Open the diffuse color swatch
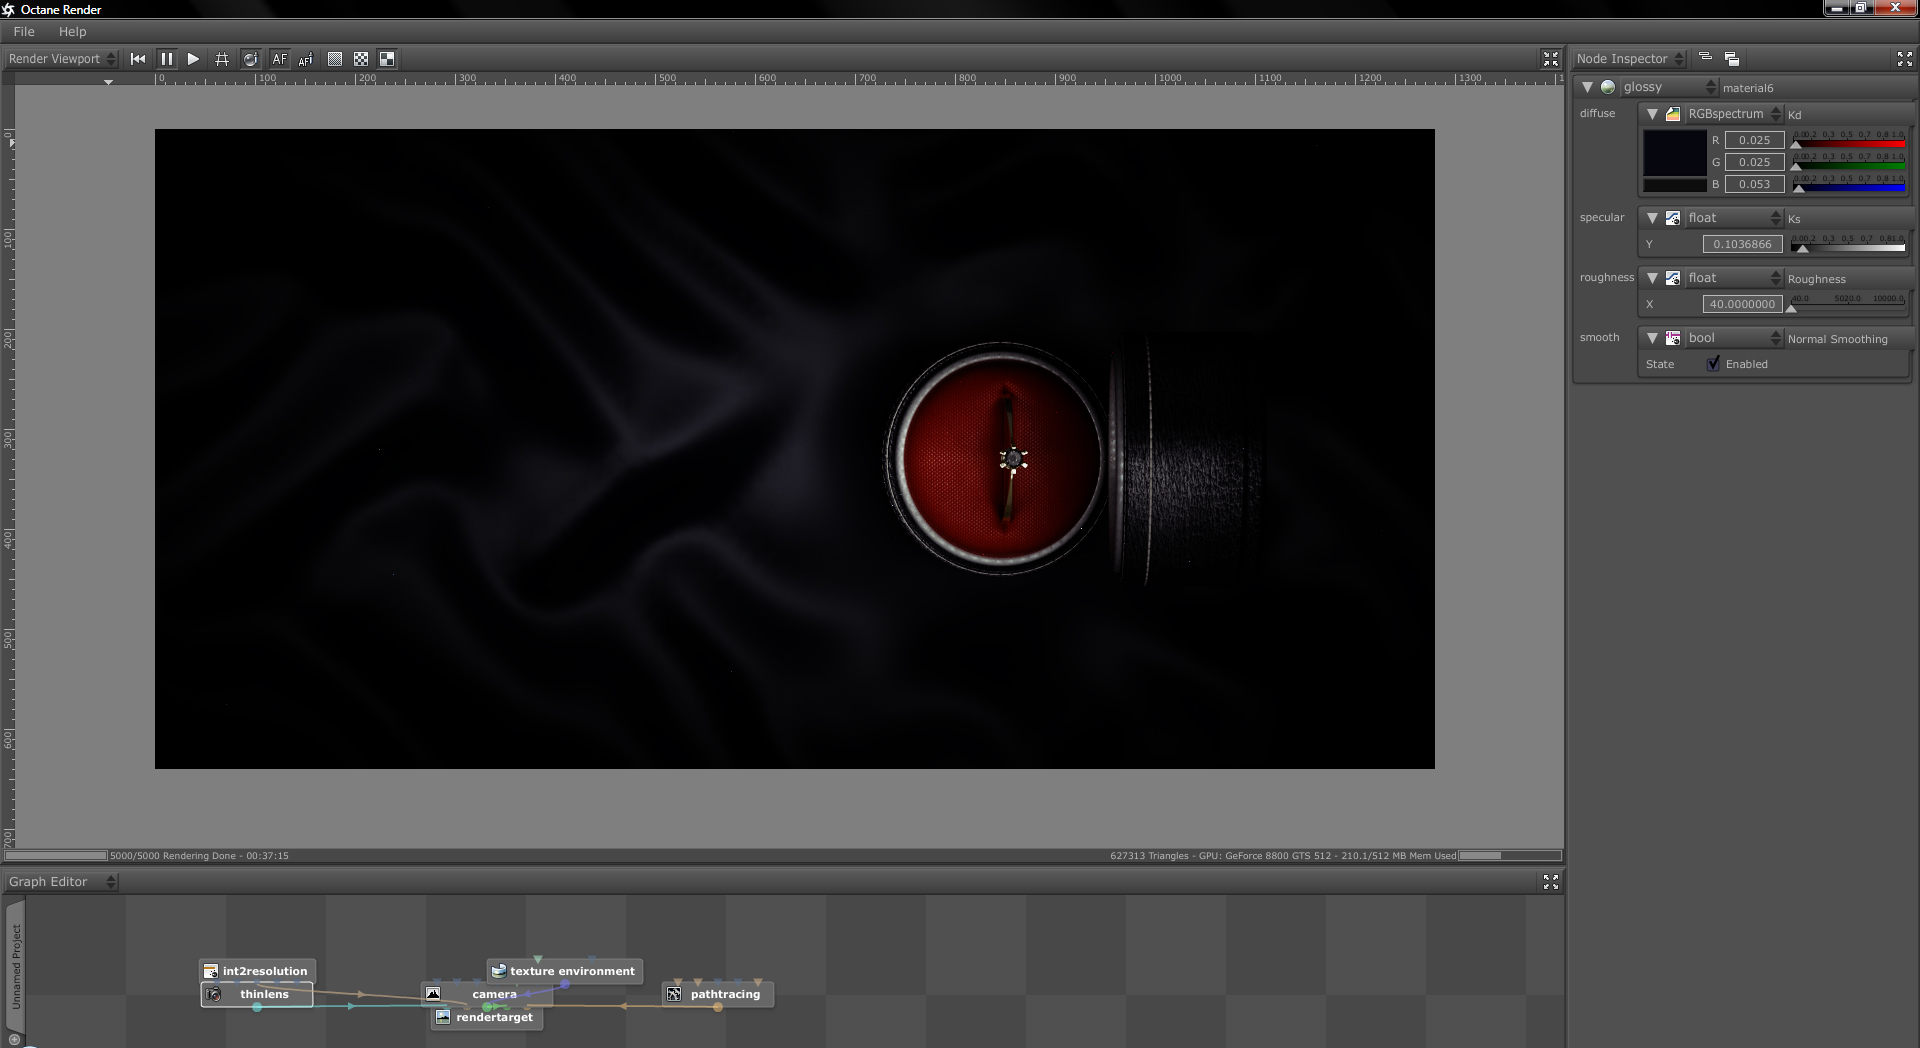Viewport: 1920px width, 1048px height. (1675, 154)
